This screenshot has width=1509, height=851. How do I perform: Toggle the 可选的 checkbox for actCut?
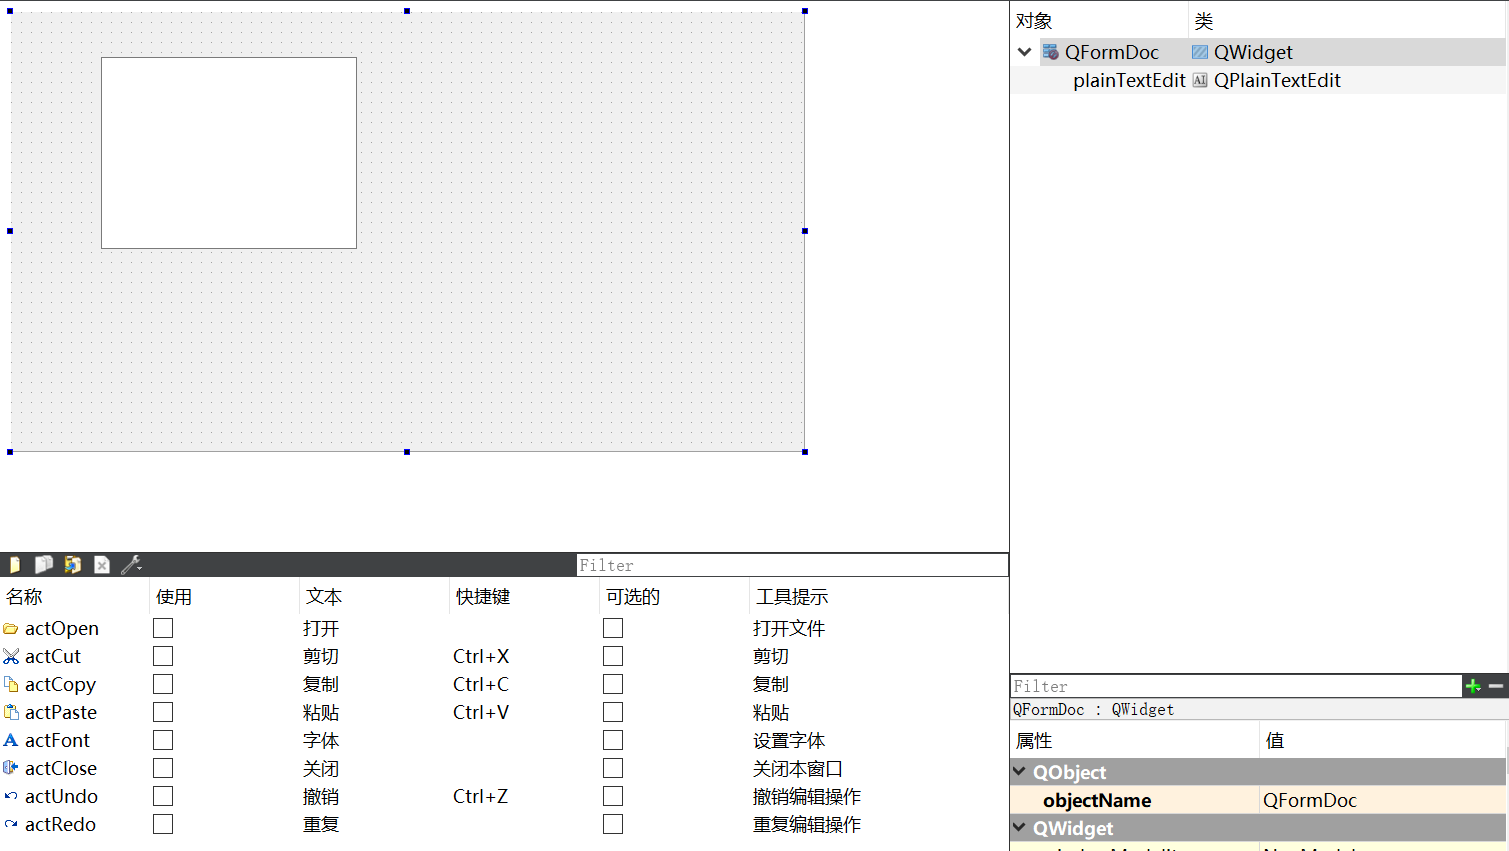tap(613, 656)
